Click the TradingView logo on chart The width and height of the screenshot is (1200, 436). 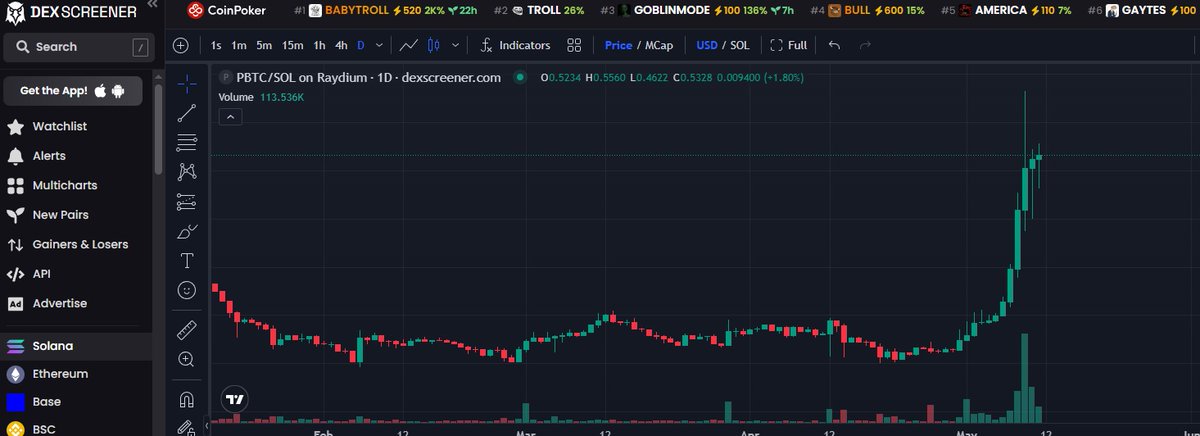point(235,398)
